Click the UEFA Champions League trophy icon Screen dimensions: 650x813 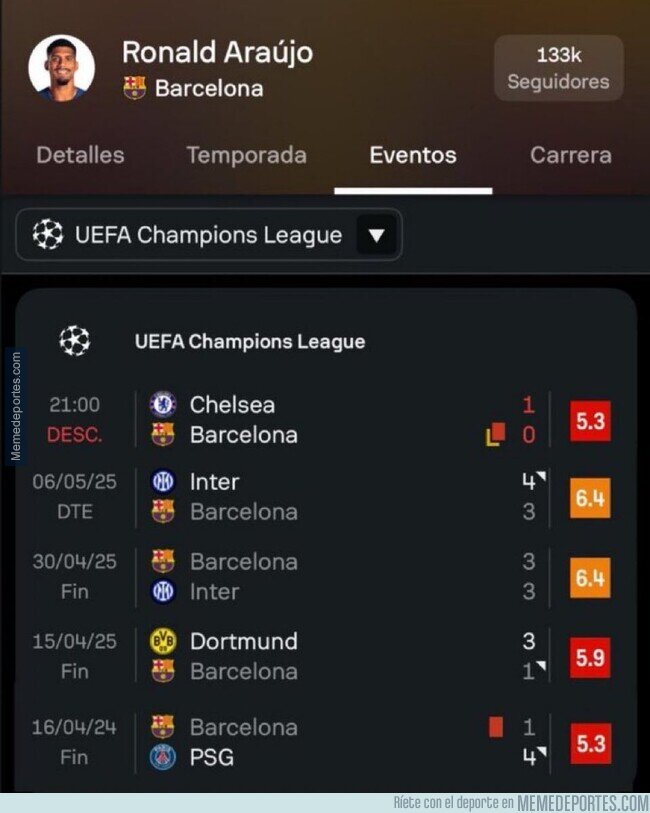tap(74, 338)
